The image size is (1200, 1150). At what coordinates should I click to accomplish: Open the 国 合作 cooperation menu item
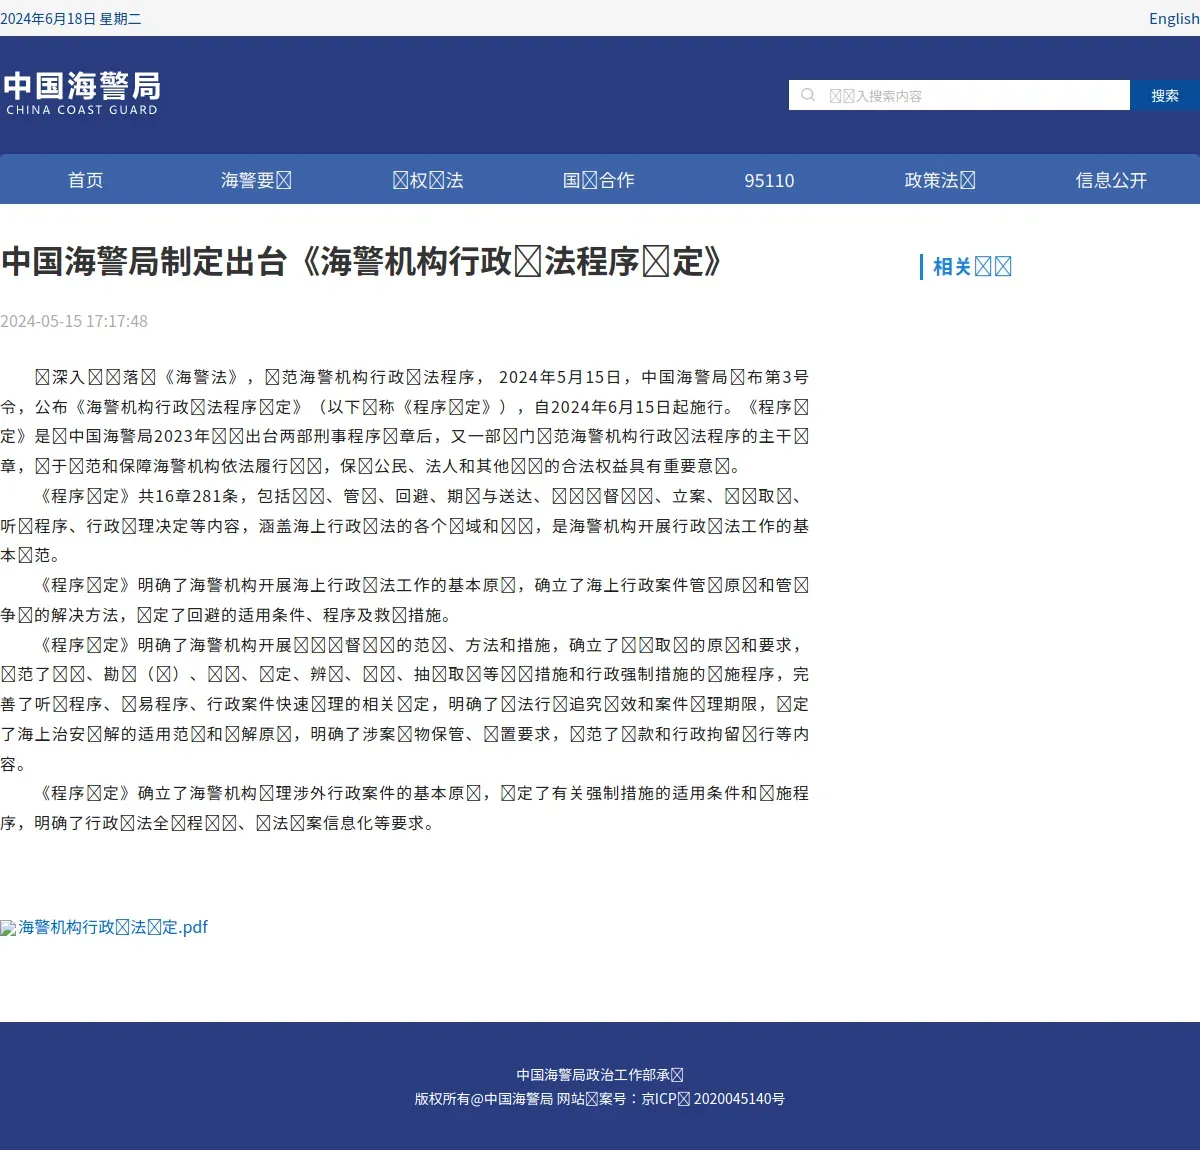(x=599, y=180)
